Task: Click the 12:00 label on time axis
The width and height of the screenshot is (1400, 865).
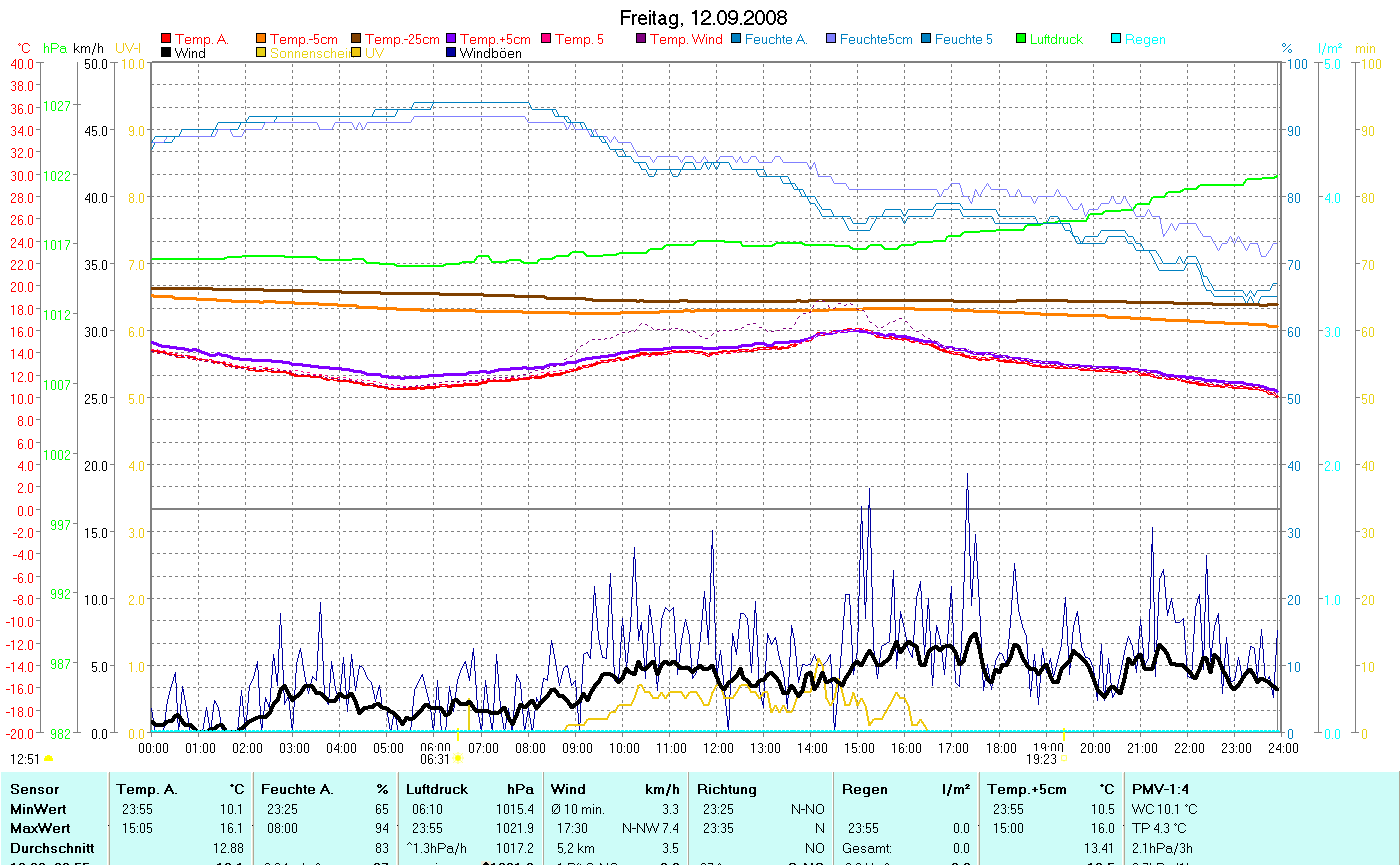Action: 717,747
